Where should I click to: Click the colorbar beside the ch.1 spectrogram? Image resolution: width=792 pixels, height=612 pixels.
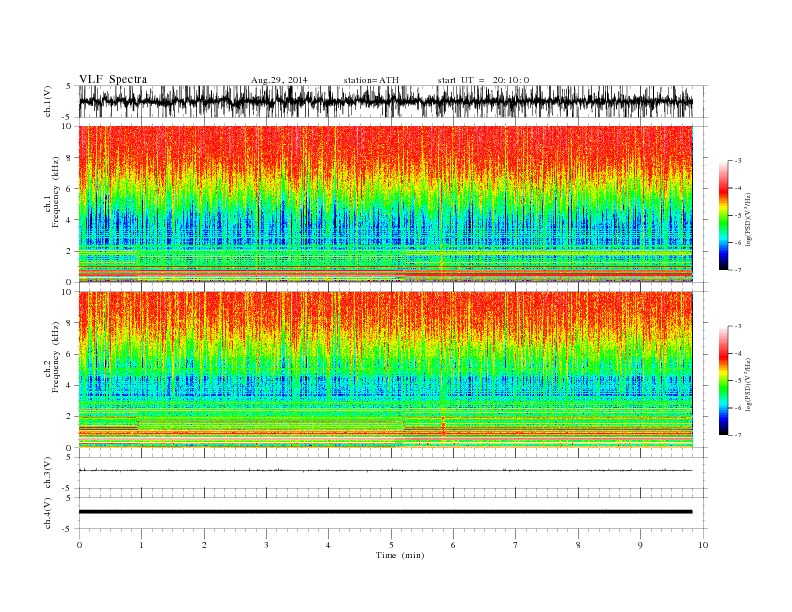click(x=723, y=215)
